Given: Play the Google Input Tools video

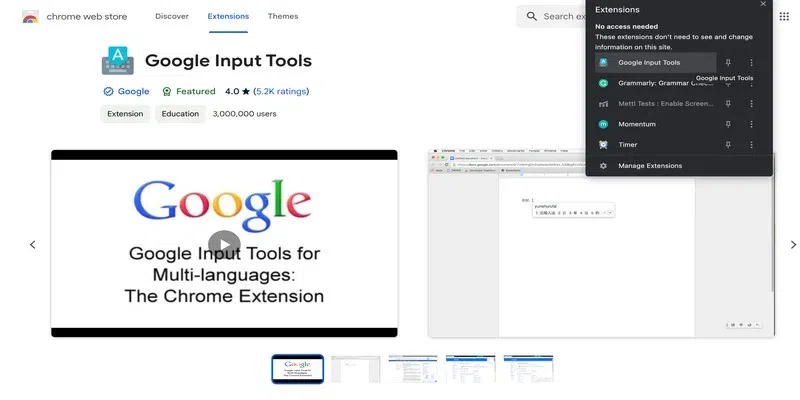Looking at the screenshot, I should 224,244.
